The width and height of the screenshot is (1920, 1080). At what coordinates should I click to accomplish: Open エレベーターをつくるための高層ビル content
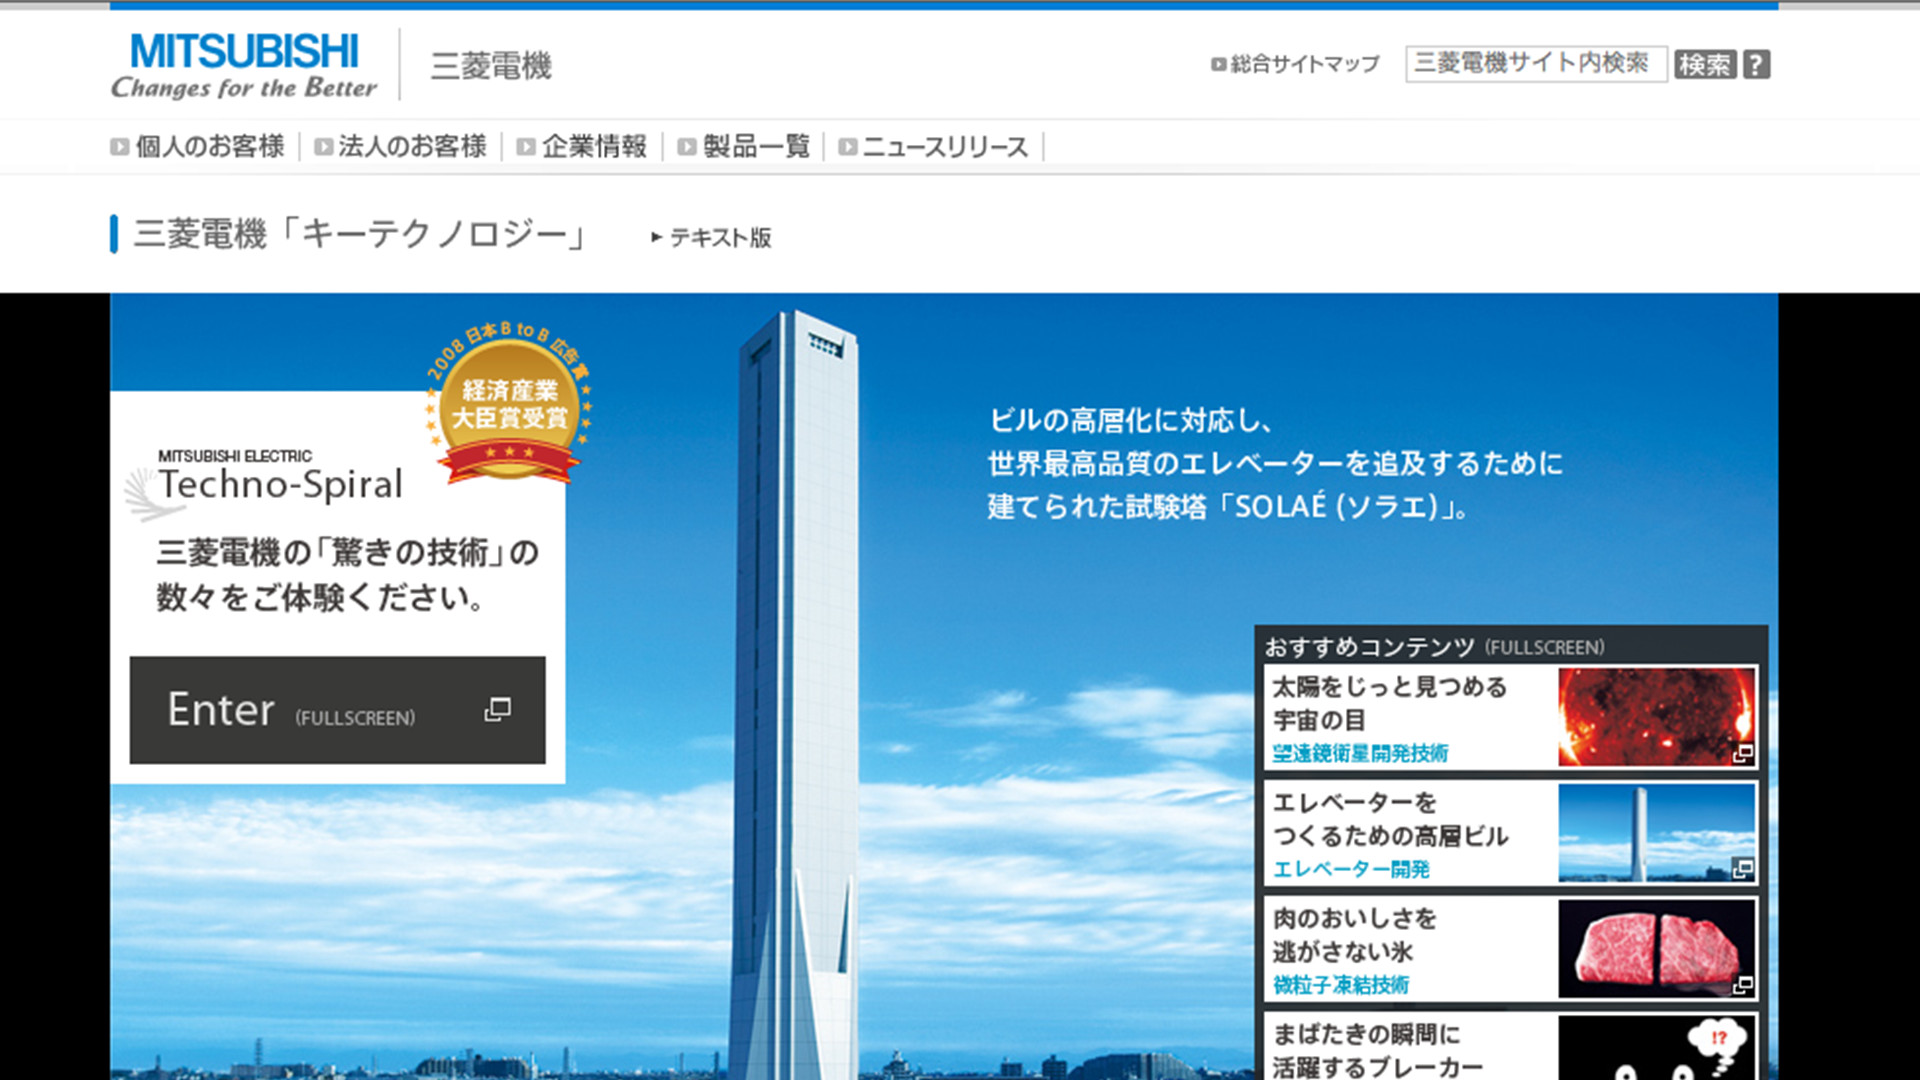tap(1390, 819)
